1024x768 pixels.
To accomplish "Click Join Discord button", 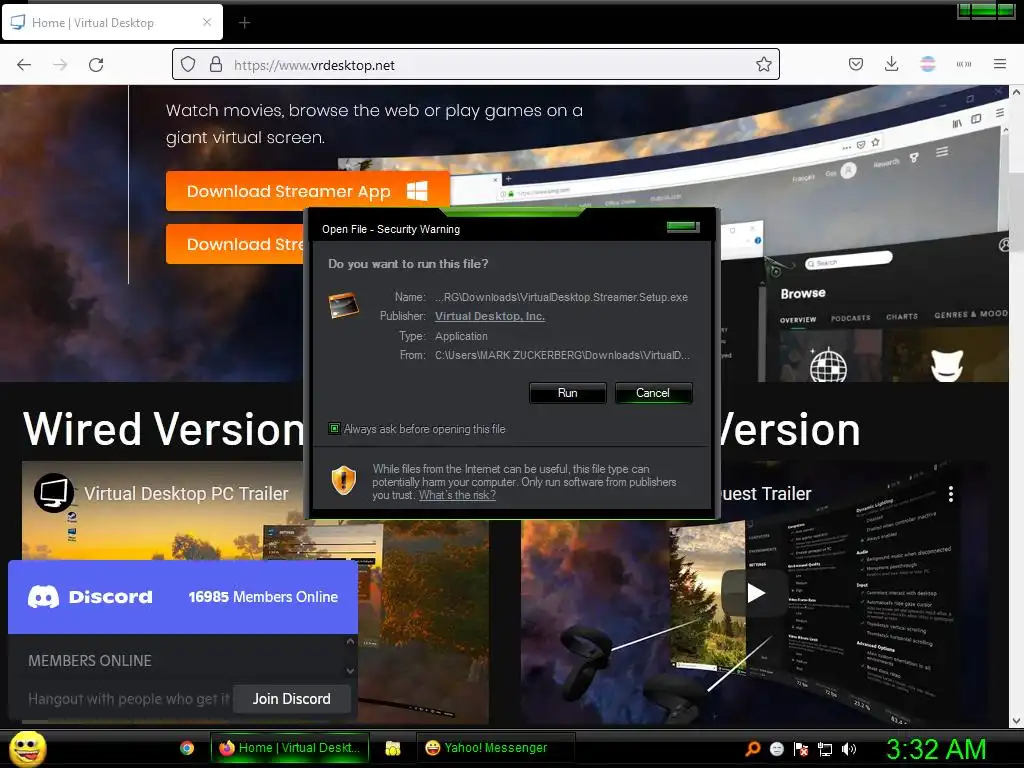I will pos(292,699).
